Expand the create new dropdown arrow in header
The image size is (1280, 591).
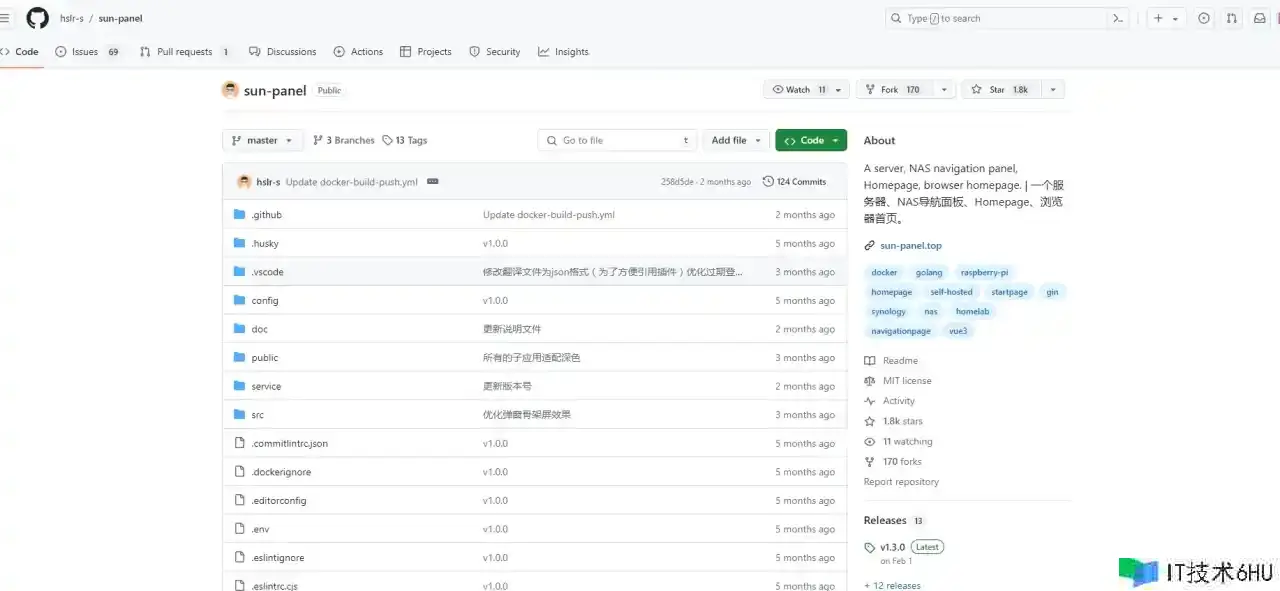click(x=1175, y=18)
